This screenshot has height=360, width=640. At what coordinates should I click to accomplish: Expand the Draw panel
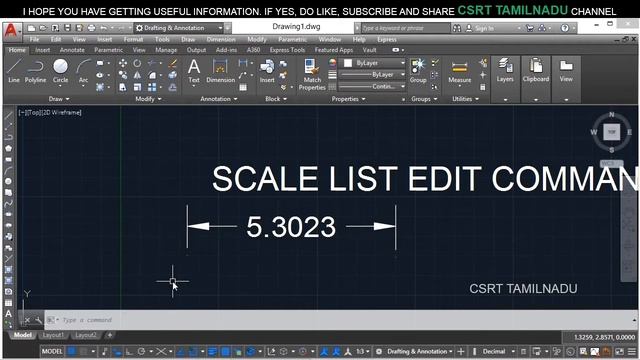(x=59, y=99)
